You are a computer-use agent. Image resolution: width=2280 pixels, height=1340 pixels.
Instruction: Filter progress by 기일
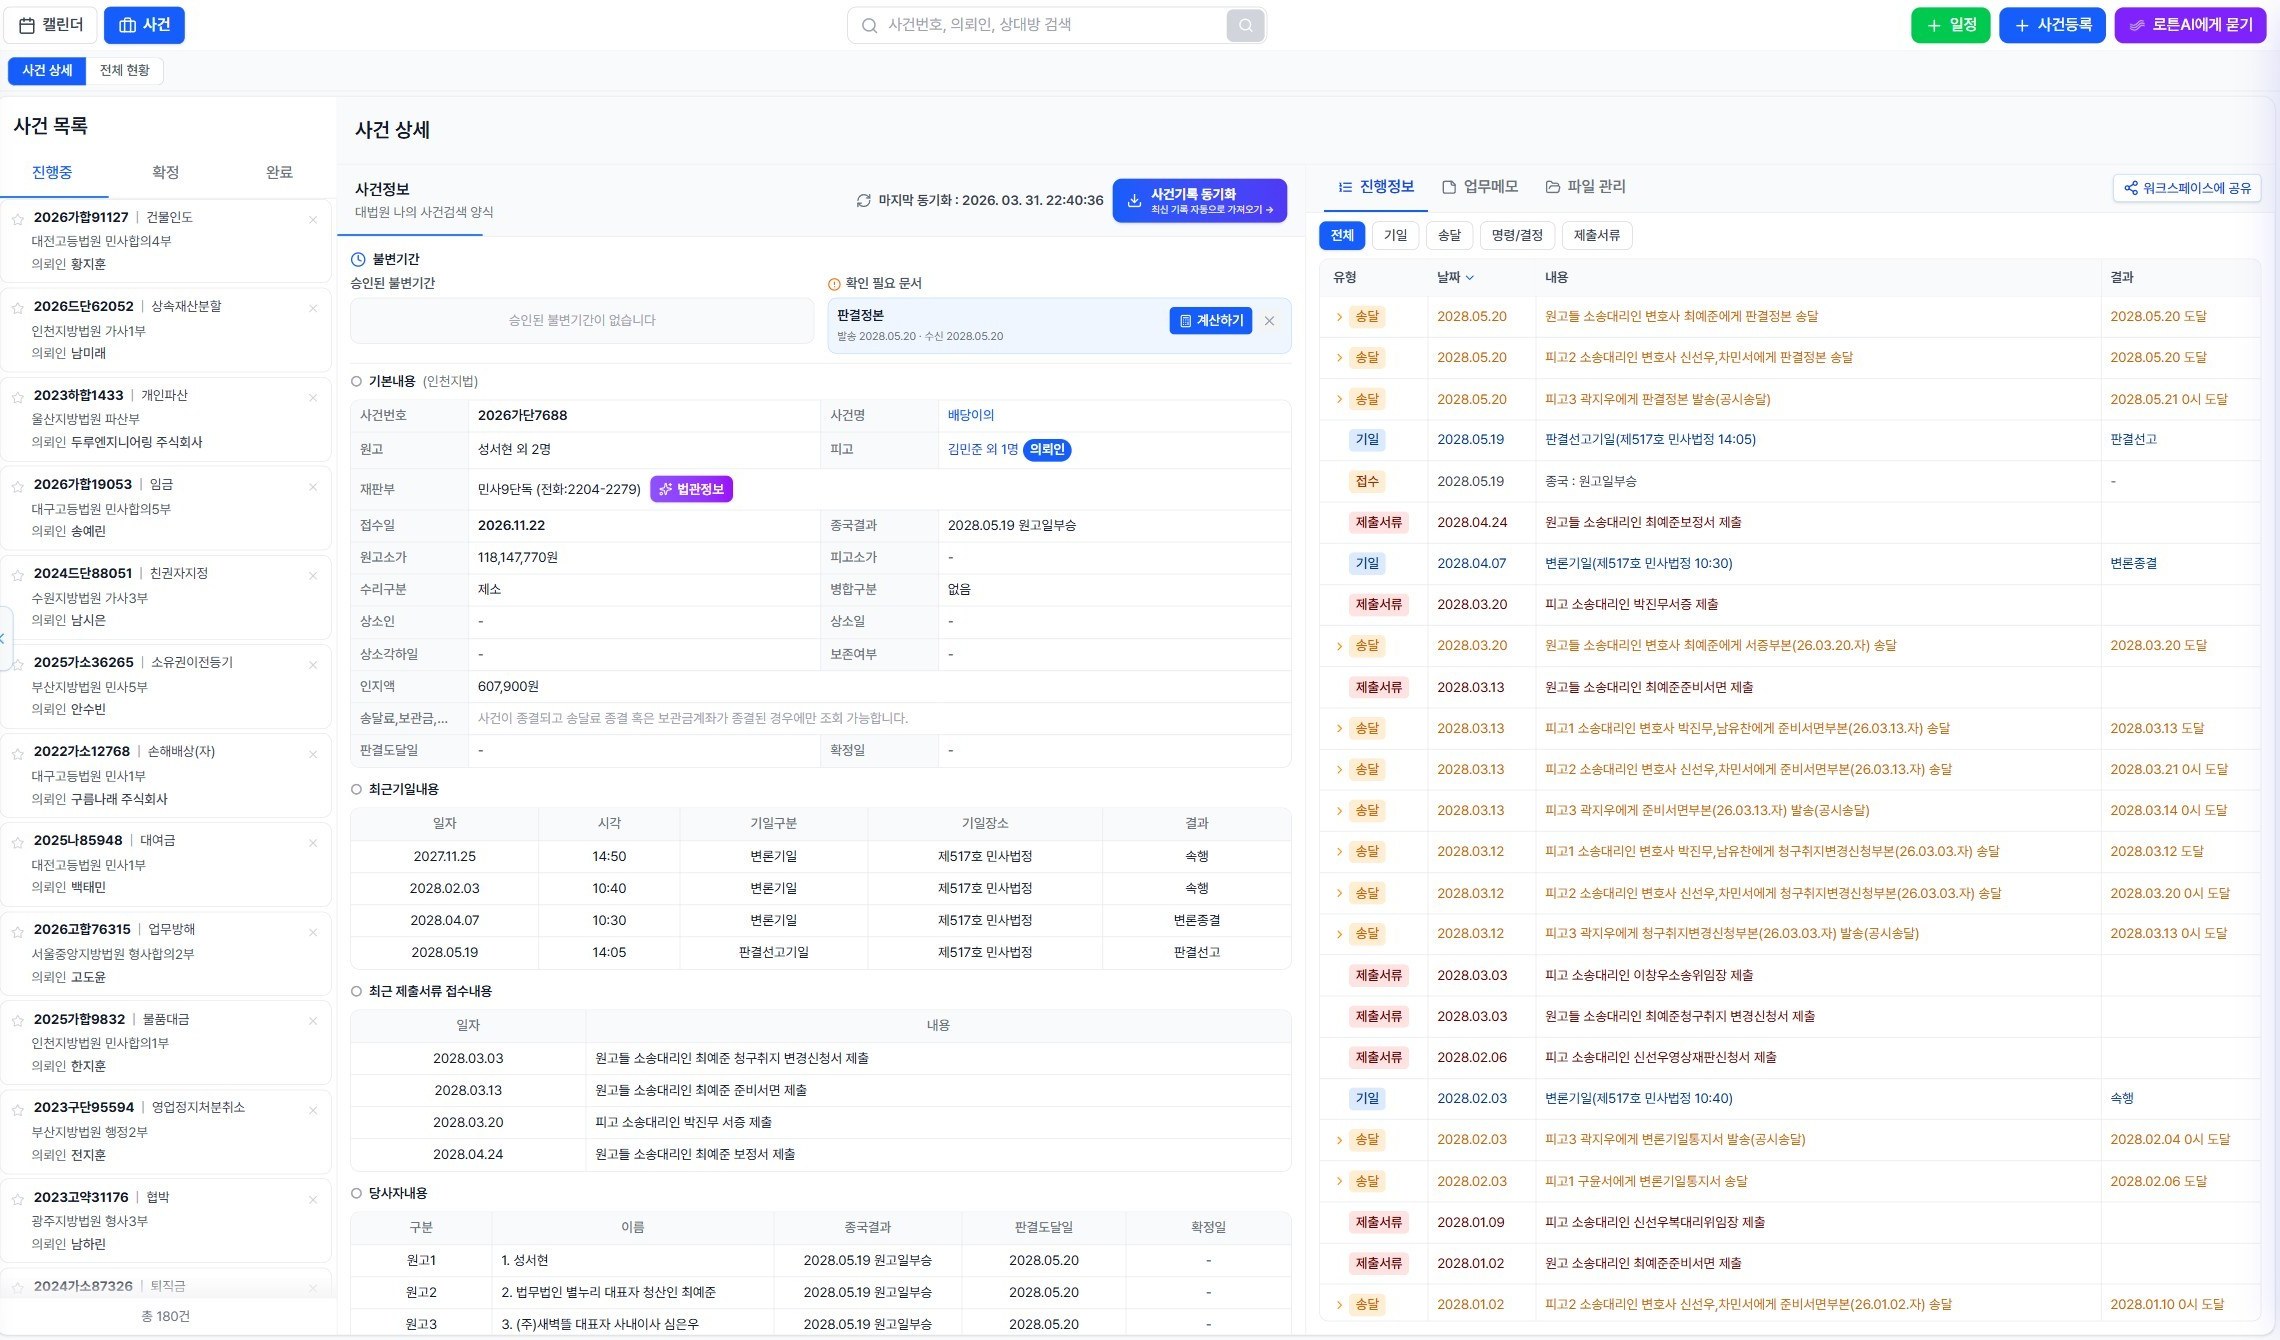click(1395, 236)
